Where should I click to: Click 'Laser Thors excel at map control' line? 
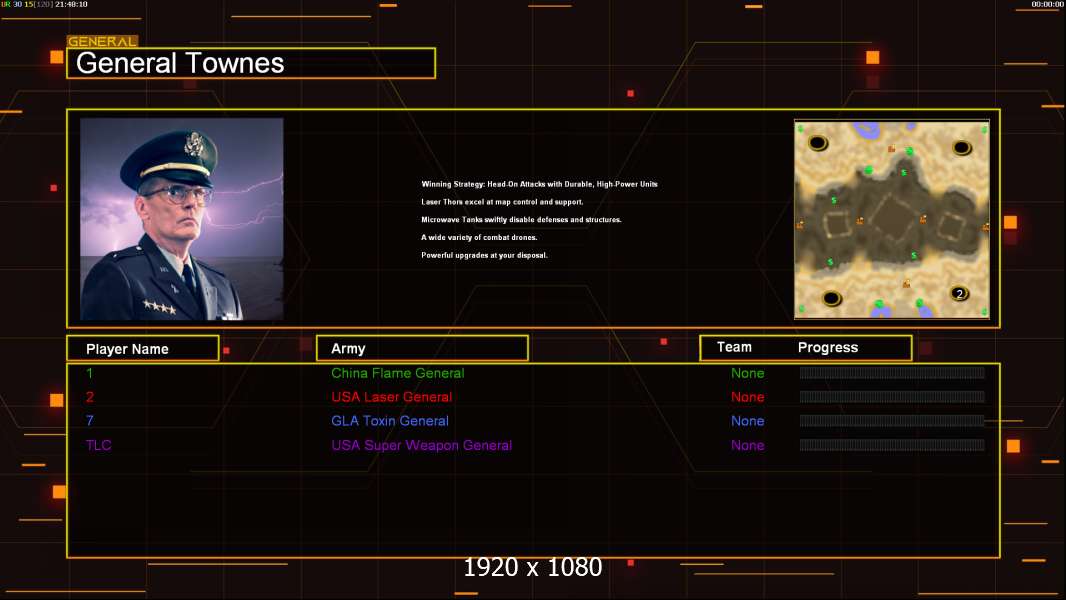click(x=502, y=202)
